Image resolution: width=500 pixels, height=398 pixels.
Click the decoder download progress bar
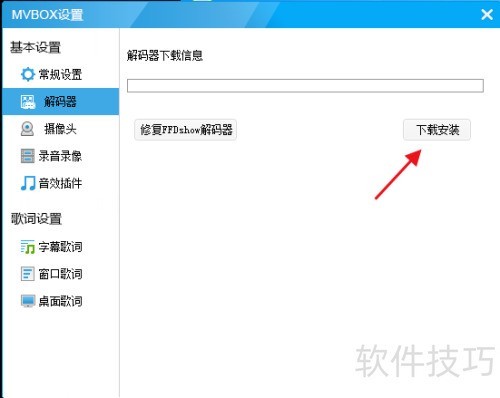[305, 86]
